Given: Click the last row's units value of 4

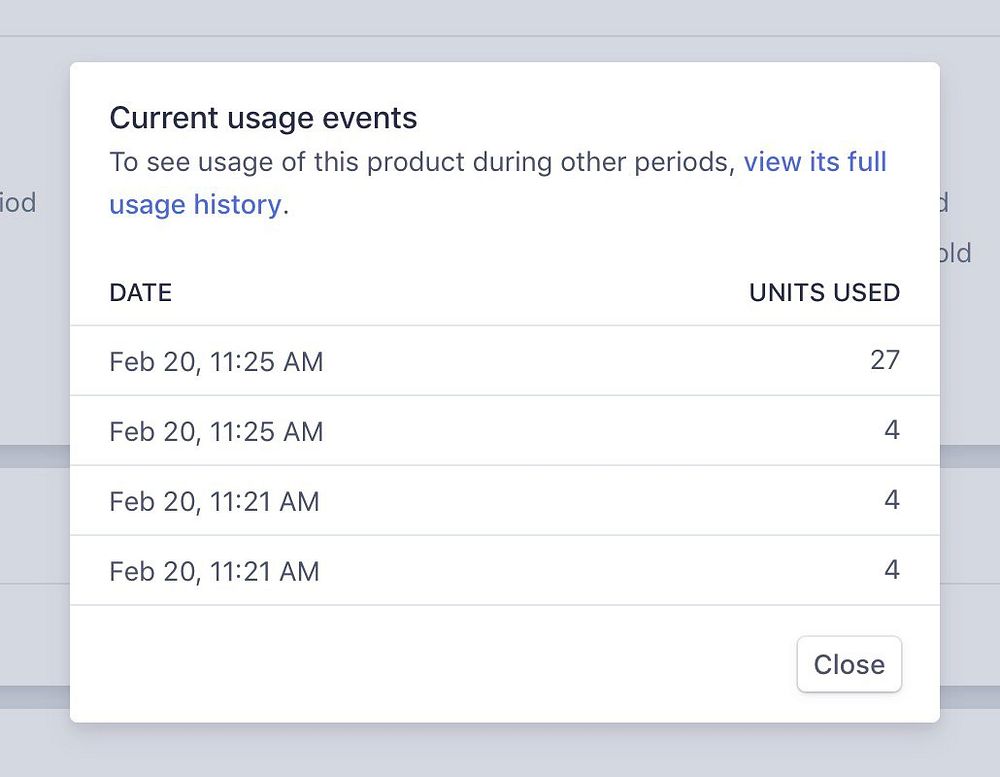Looking at the screenshot, I should tap(892, 570).
